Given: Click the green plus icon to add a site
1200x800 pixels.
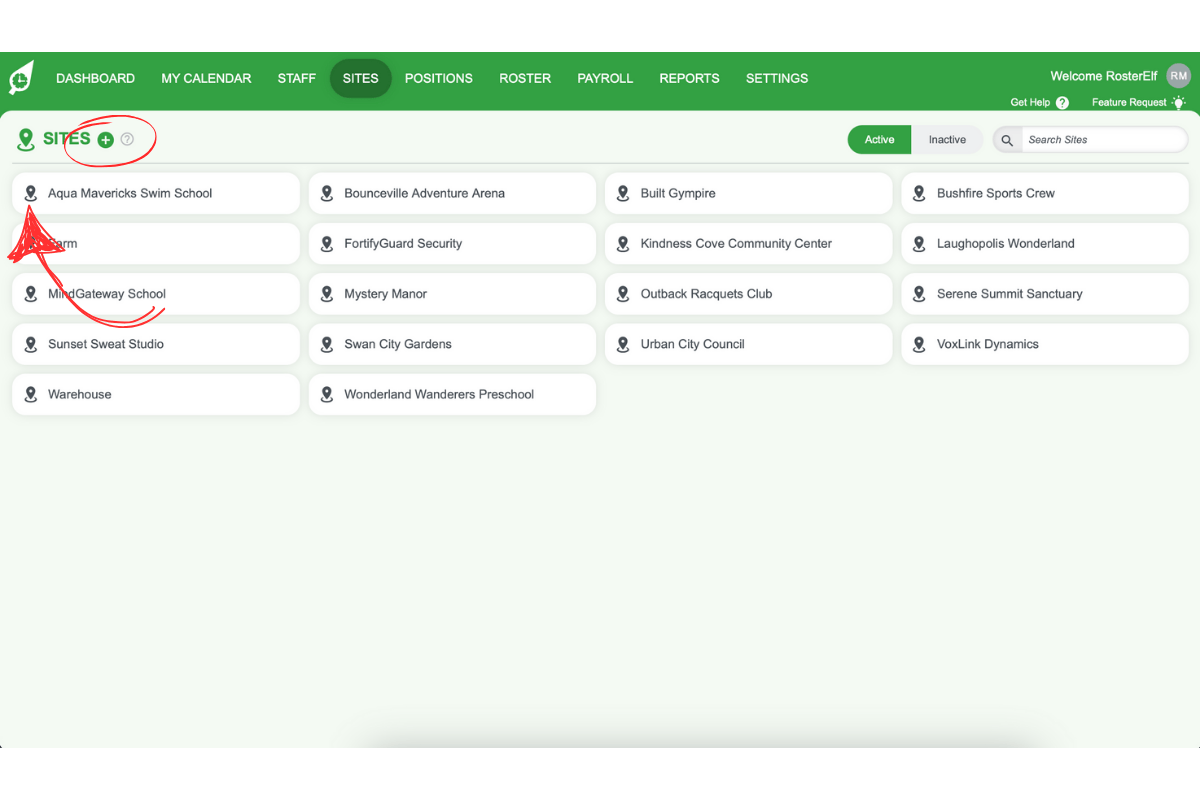Looking at the screenshot, I should [x=105, y=140].
